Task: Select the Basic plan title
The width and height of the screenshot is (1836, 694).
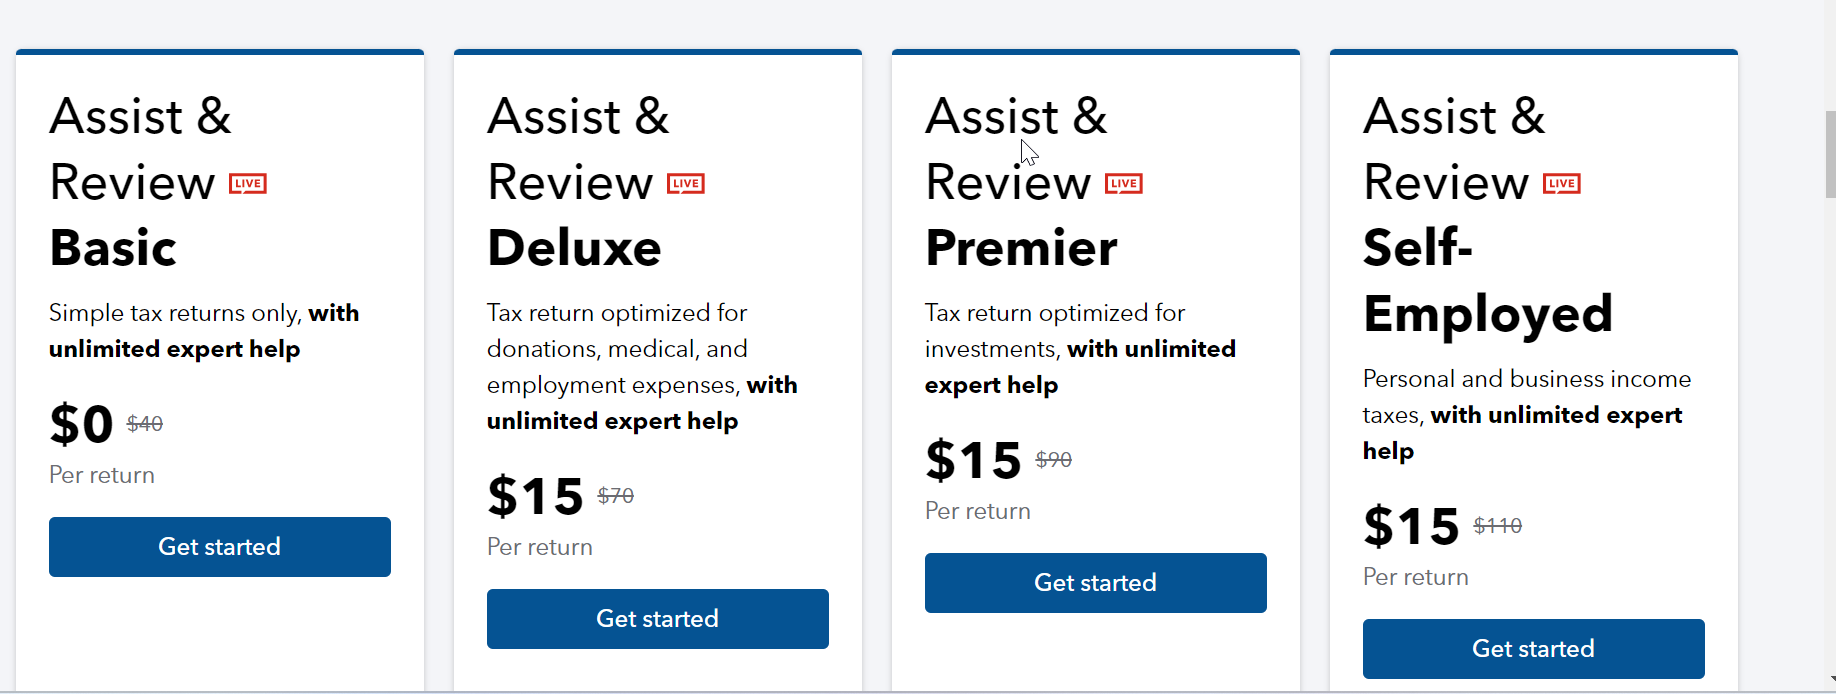Action: (113, 248)
